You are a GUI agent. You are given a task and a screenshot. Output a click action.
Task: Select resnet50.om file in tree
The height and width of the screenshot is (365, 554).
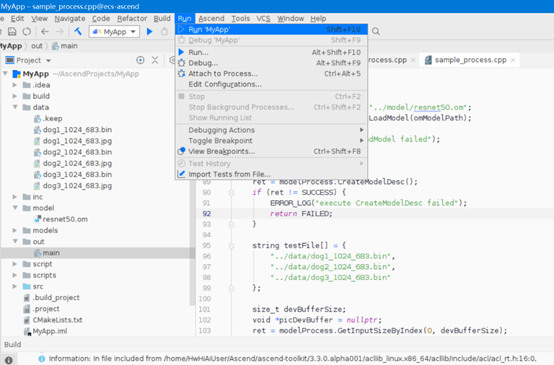tap(65, 219)
